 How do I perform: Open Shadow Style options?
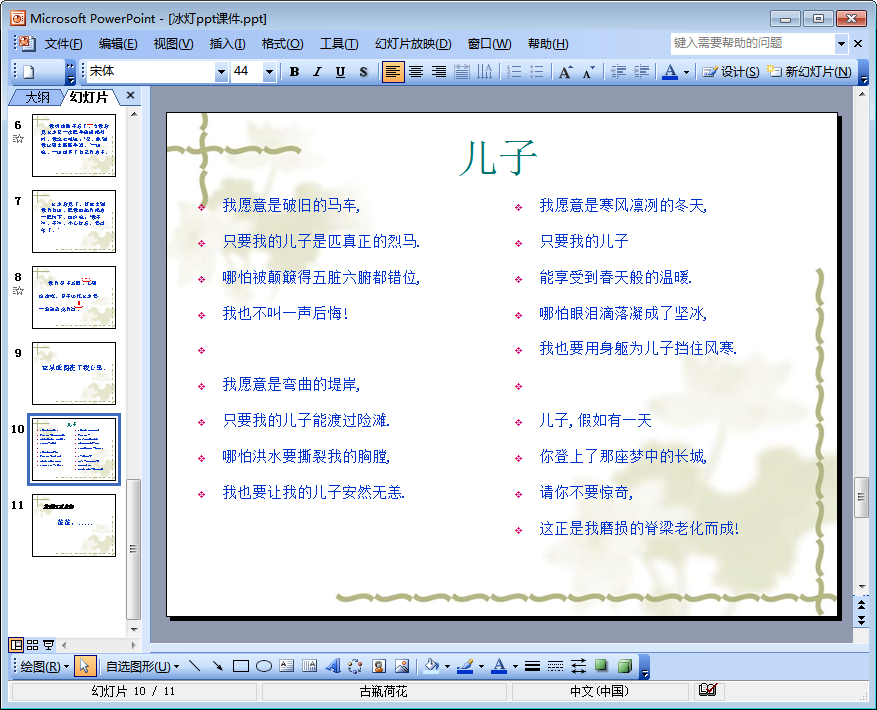pos(601,666)
